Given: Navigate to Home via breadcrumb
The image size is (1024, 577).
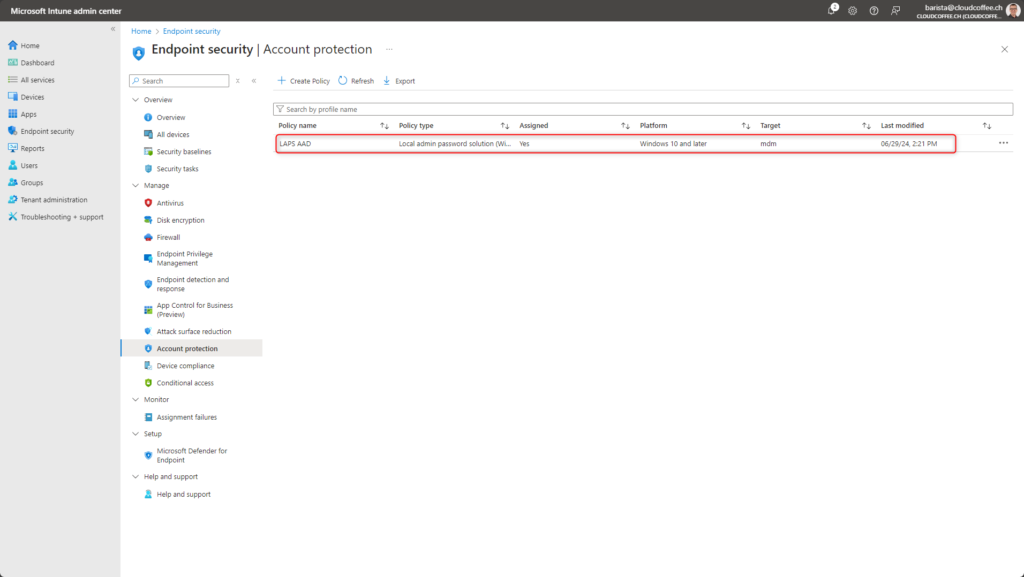Looking at the screenshot, I should 141,31.
